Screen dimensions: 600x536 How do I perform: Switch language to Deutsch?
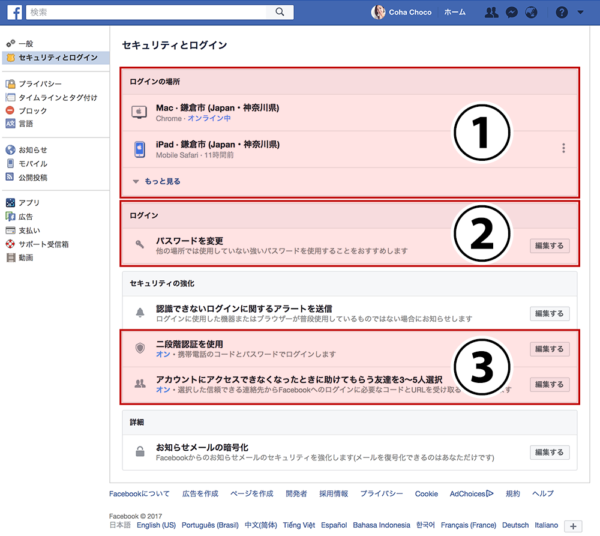click(515, 525)
